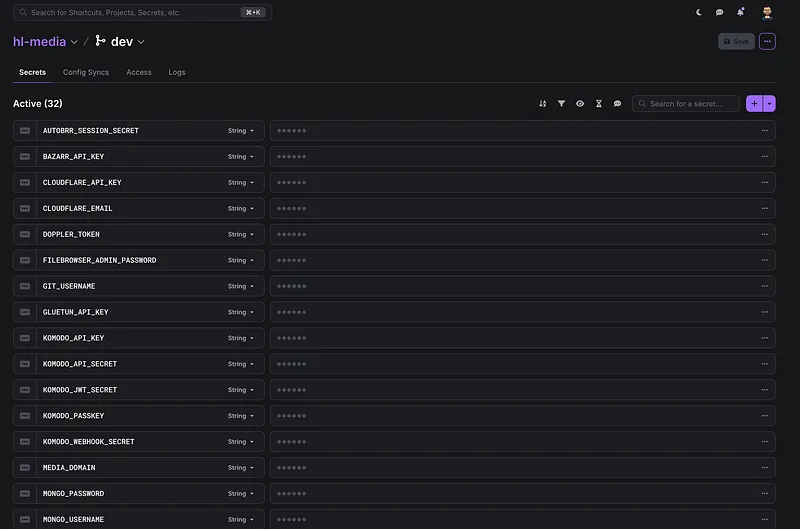Switch to the Logs tab

177,73
